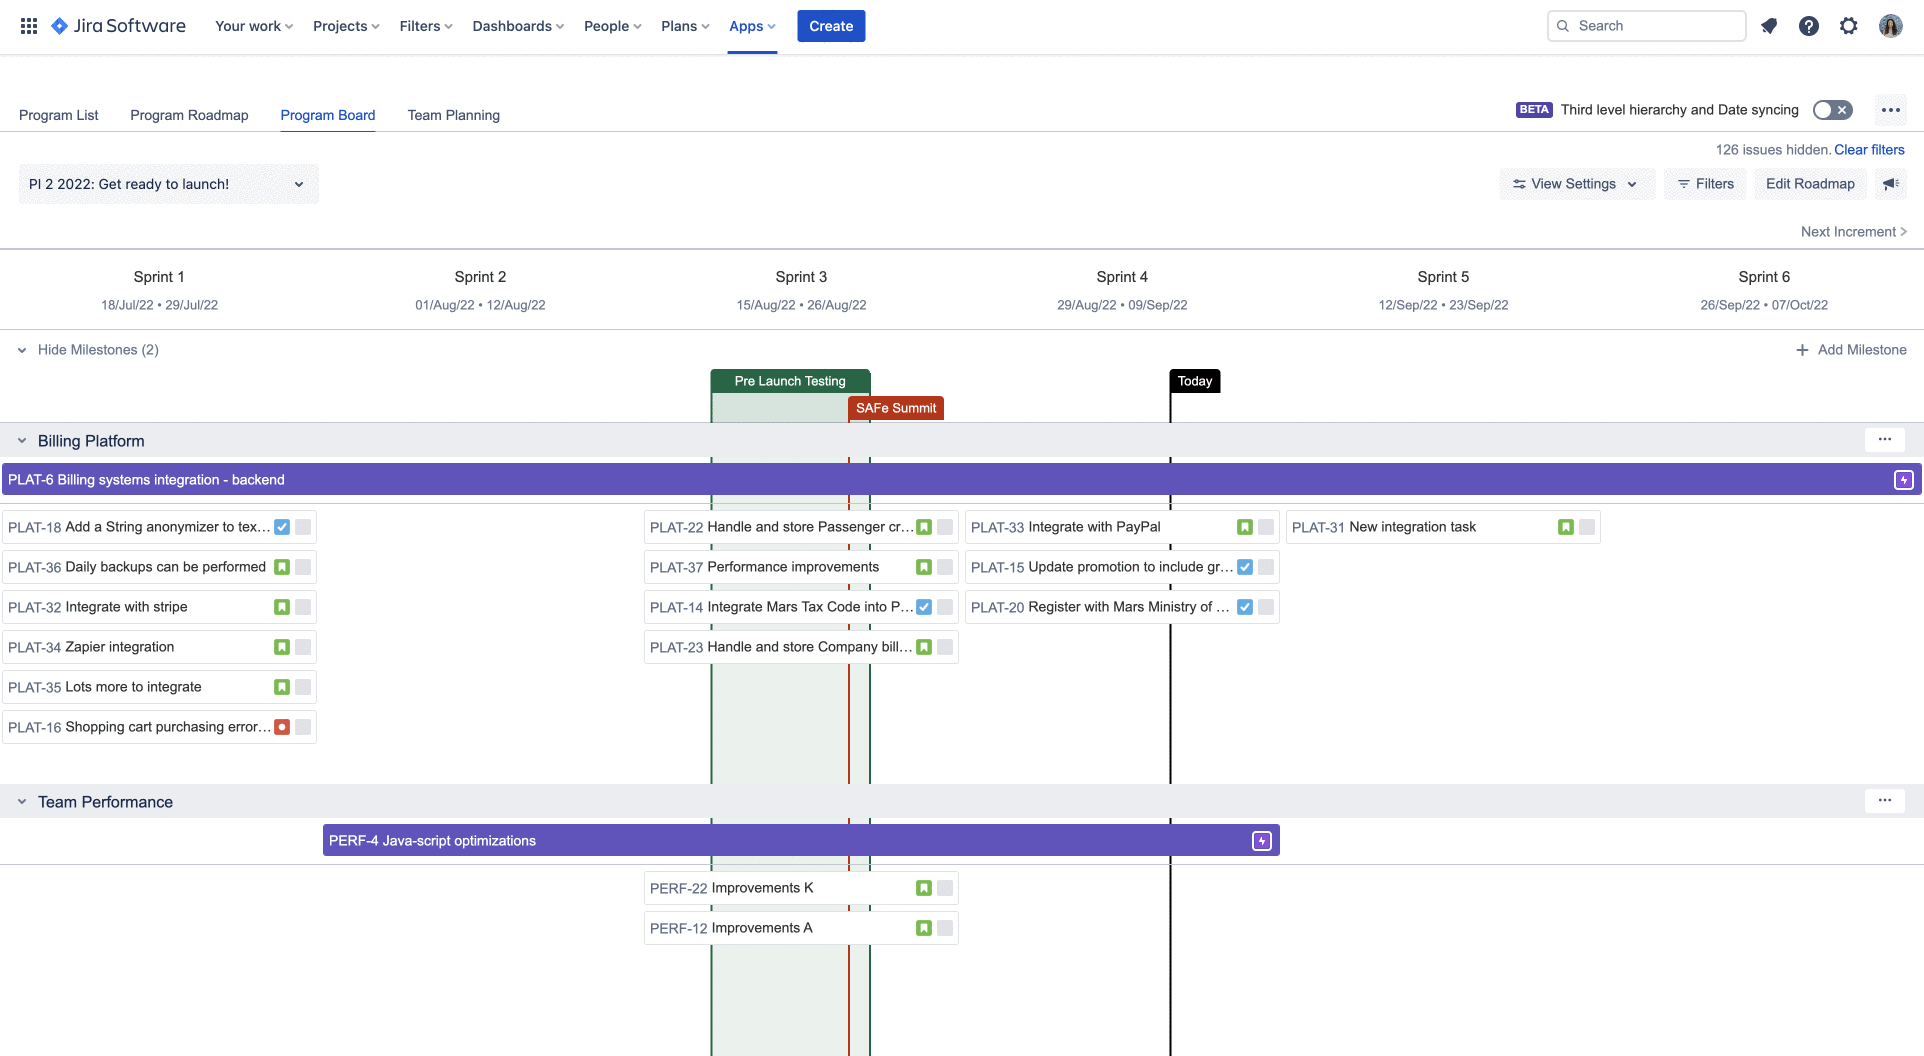The width and height of the screenshot is (1924, 1056).
Task: Click the story icon on PERF-12
Action: 924,928
